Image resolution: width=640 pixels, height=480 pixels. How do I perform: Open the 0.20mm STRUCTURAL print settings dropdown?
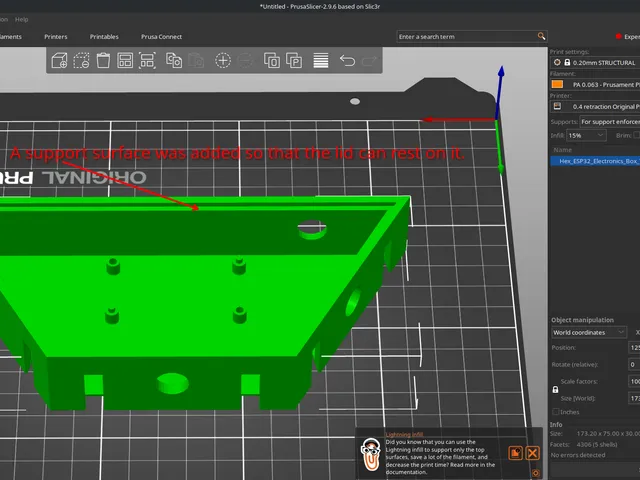(x=595, y=62)
